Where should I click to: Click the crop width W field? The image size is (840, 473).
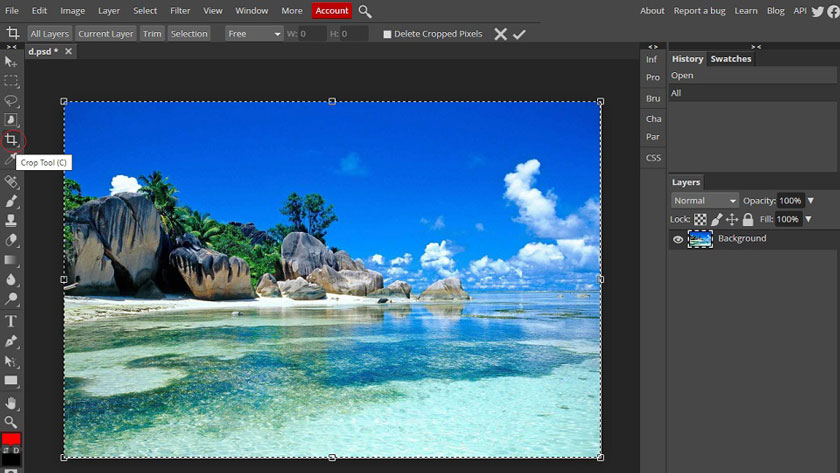click(312, 34)
